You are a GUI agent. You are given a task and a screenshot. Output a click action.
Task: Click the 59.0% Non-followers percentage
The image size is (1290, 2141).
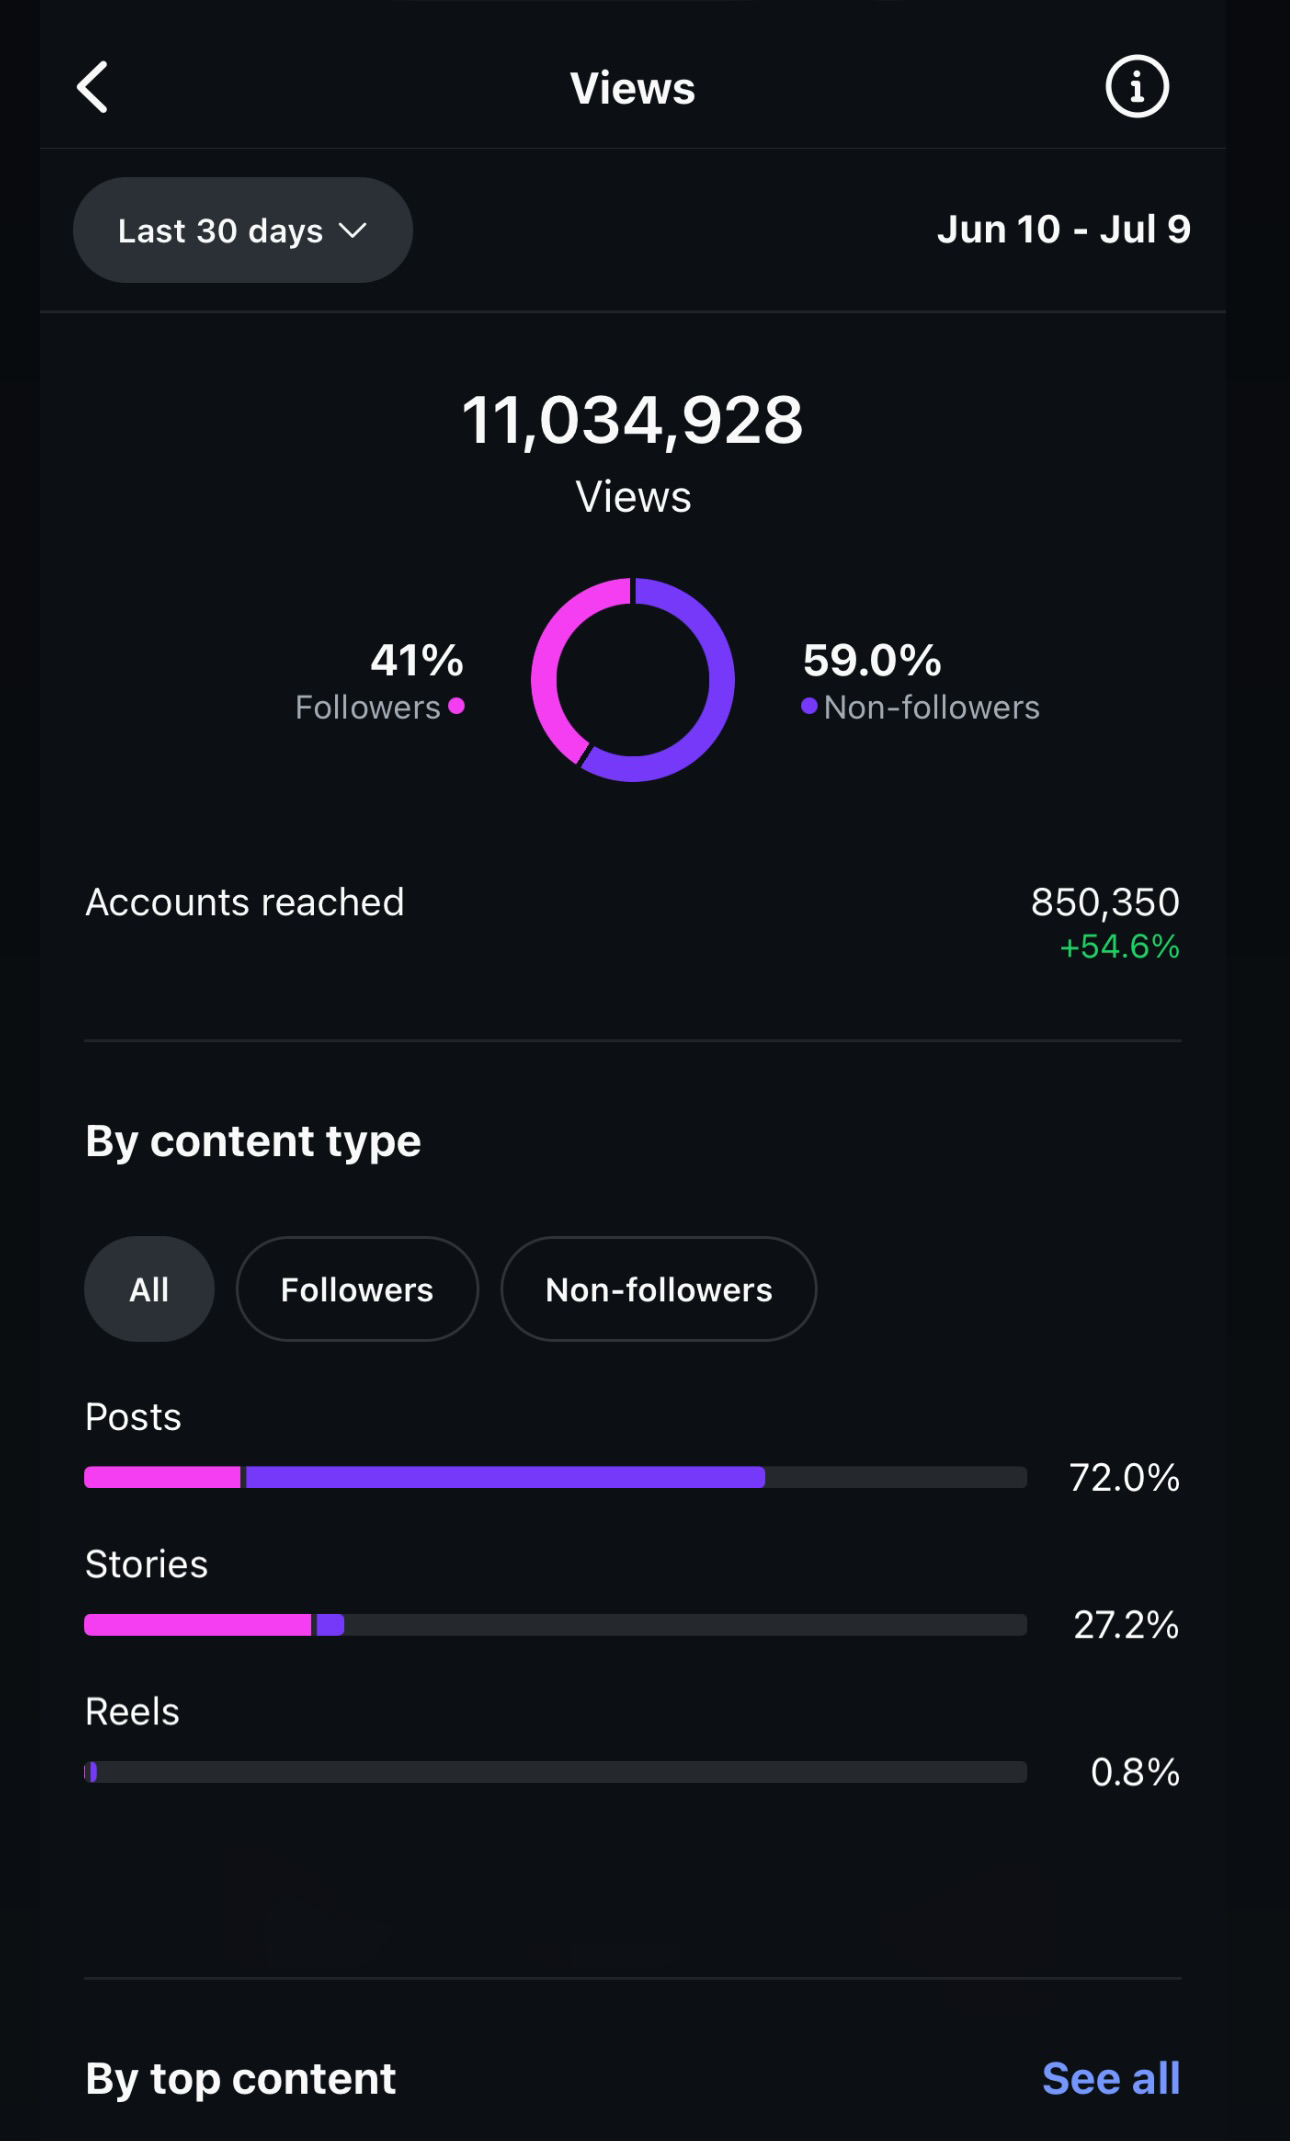(x=872, y=660)
